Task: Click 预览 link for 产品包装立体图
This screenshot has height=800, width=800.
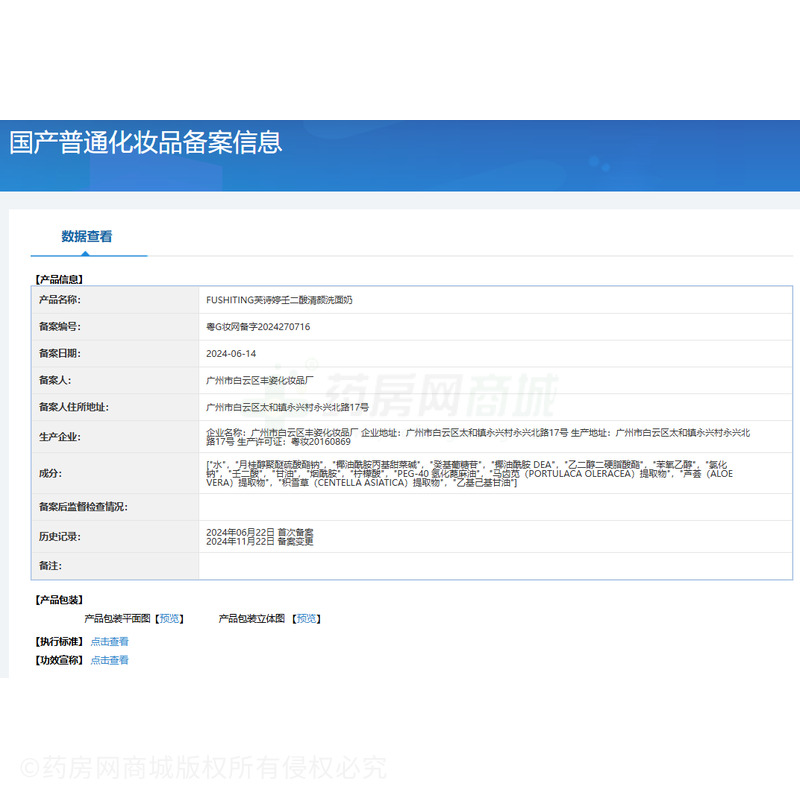Action: coord(307,619)
